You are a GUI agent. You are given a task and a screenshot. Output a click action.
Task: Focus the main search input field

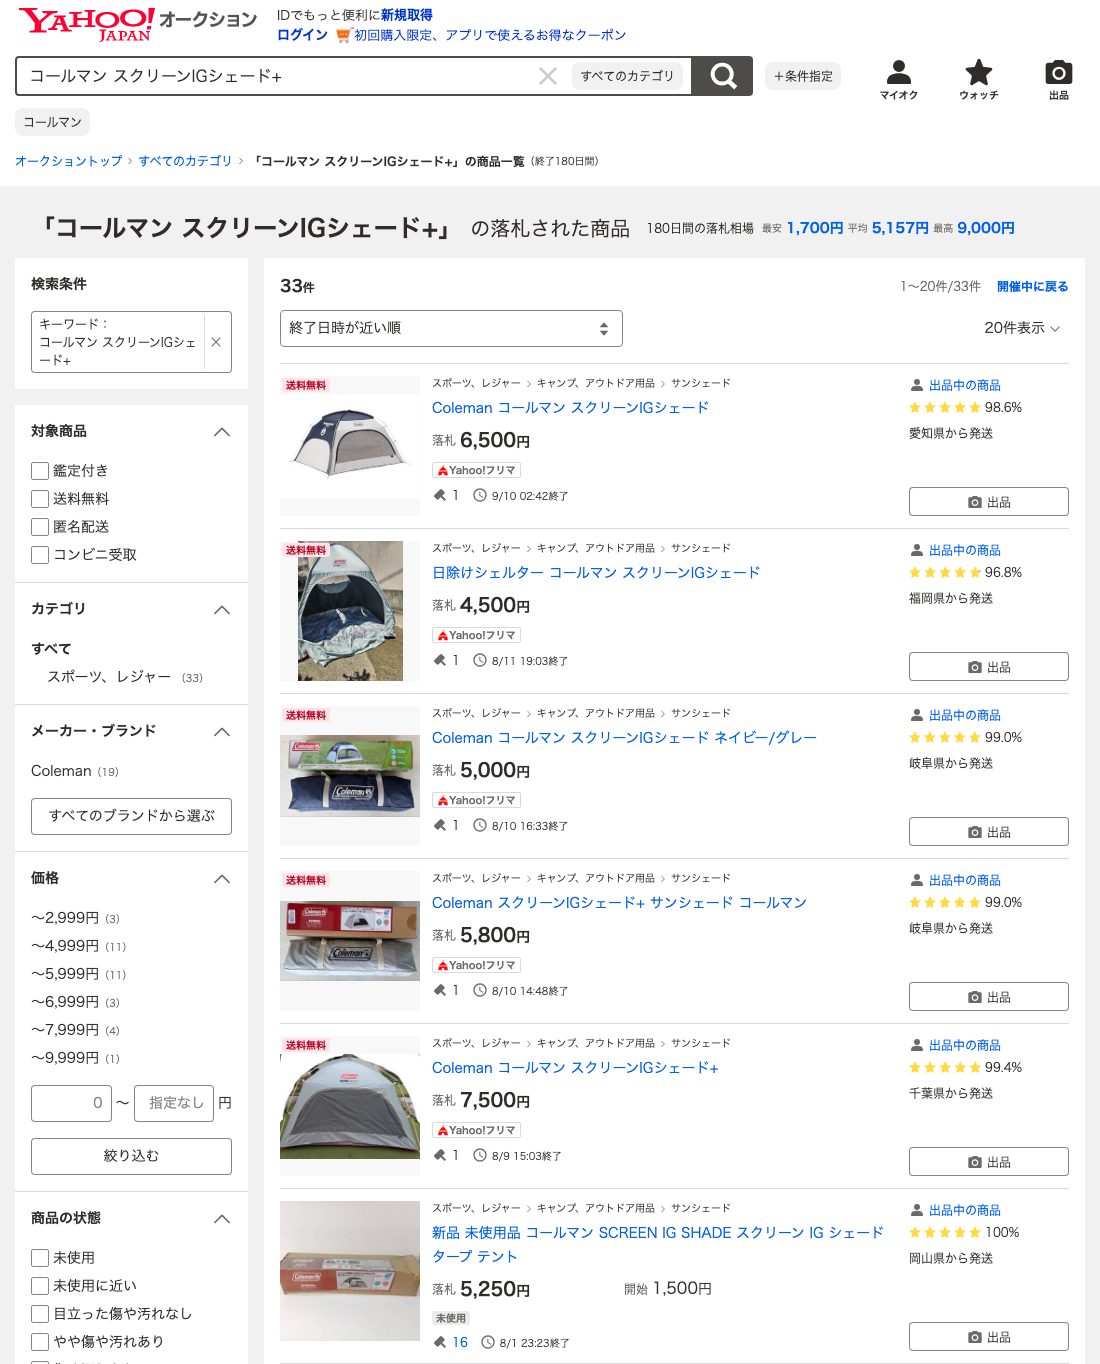coord(280,76)
